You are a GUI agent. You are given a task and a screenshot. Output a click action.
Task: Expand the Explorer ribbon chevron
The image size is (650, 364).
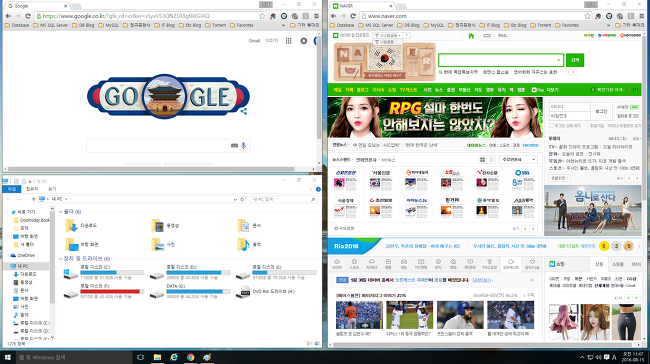(x=311, y=189)
